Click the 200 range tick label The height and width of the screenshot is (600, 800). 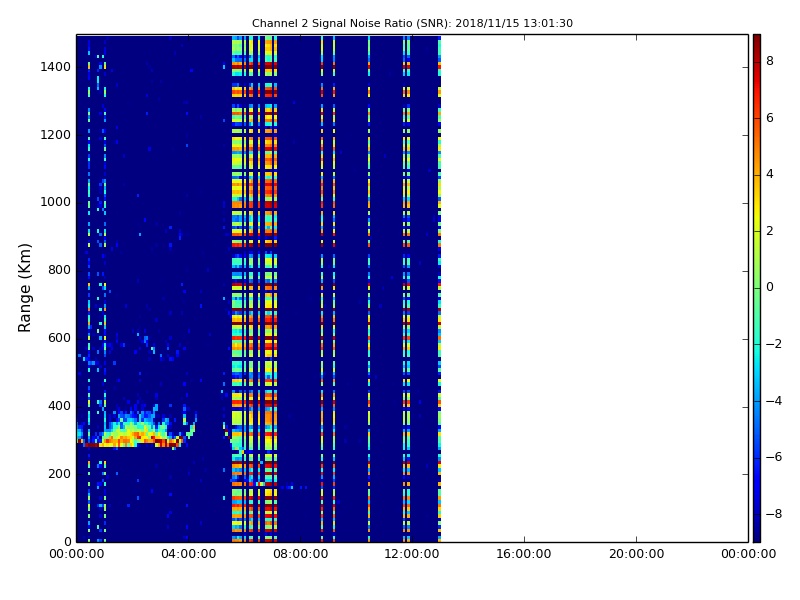pyautogui.click(x=59, y=473)
